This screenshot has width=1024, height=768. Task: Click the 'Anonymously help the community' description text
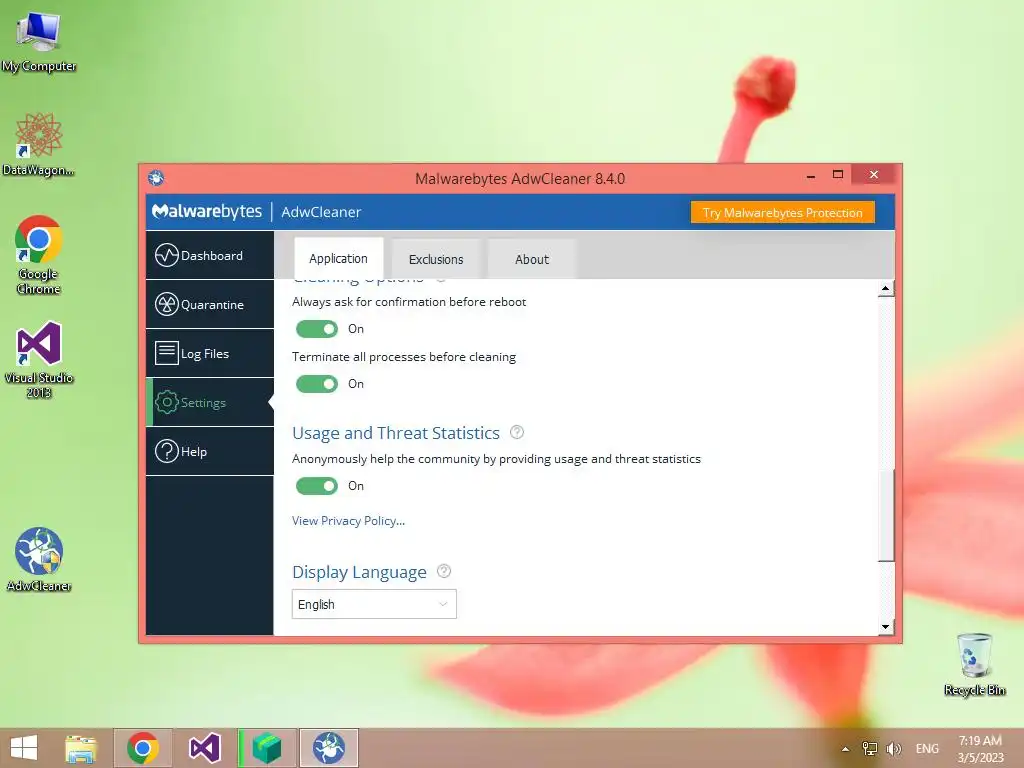click(x=496, y=458)
